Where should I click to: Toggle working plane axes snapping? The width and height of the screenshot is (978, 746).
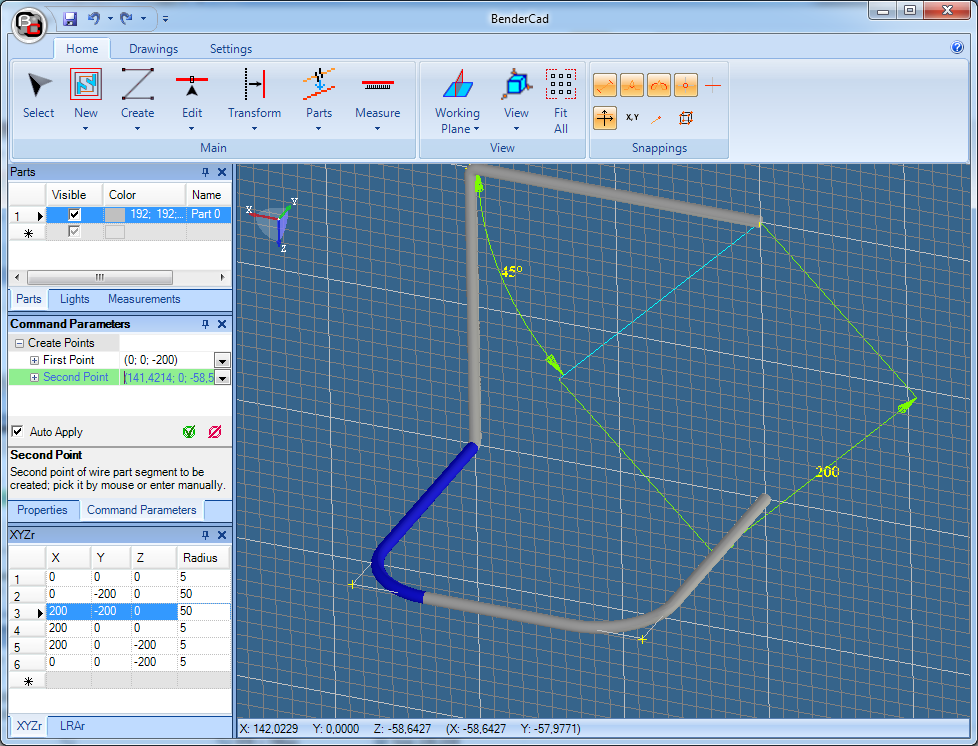tap(605, 118)
